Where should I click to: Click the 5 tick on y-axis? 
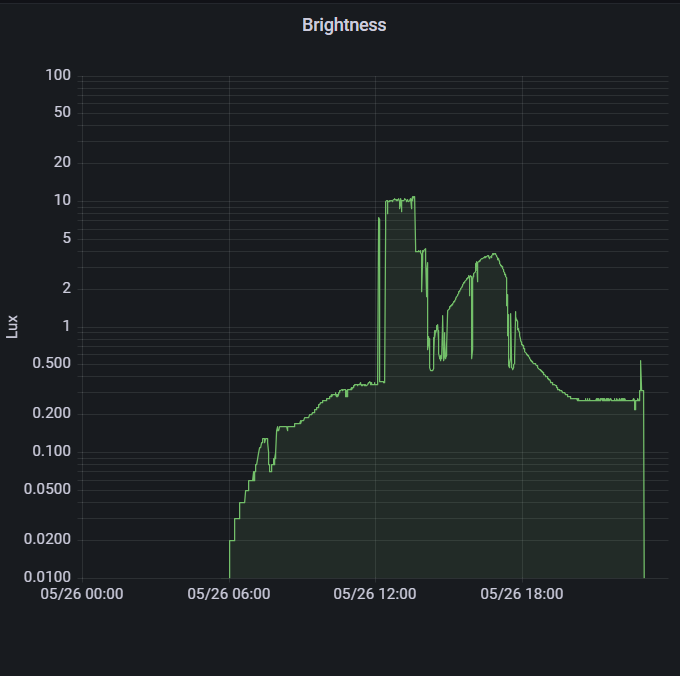click(x=66, y=238)
